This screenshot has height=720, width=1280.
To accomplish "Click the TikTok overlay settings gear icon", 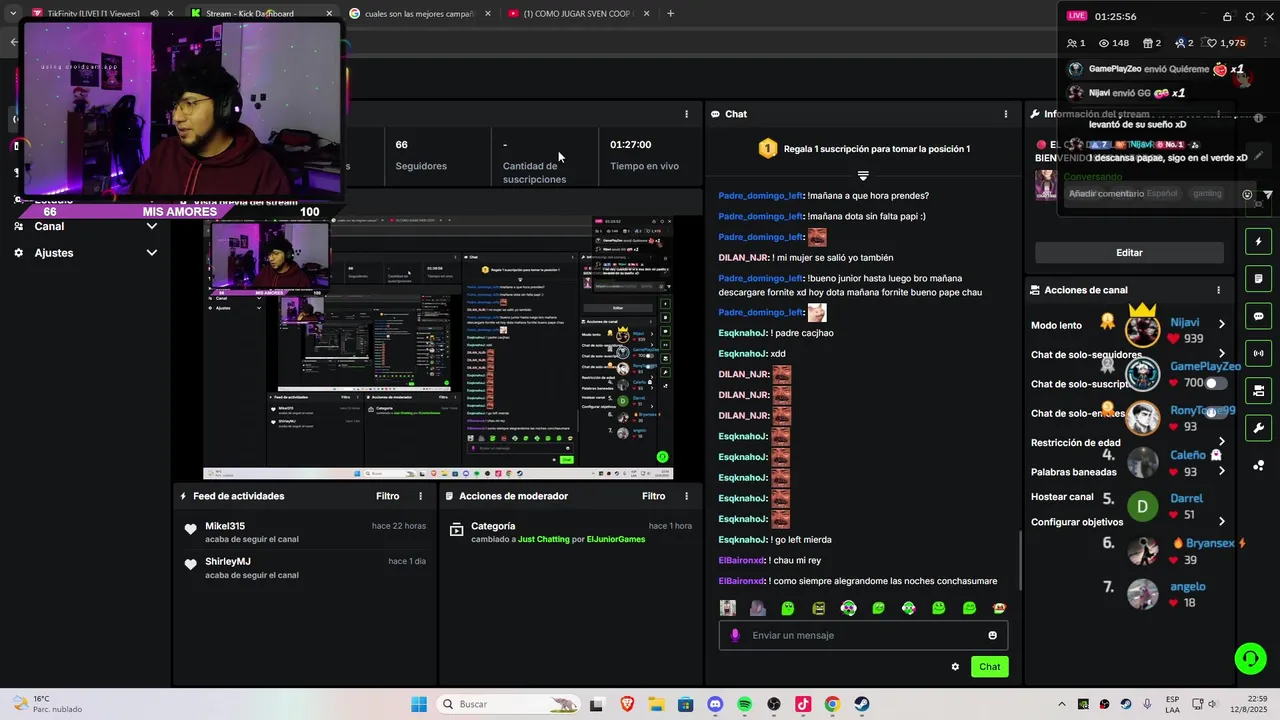I will coord(1250,17).
